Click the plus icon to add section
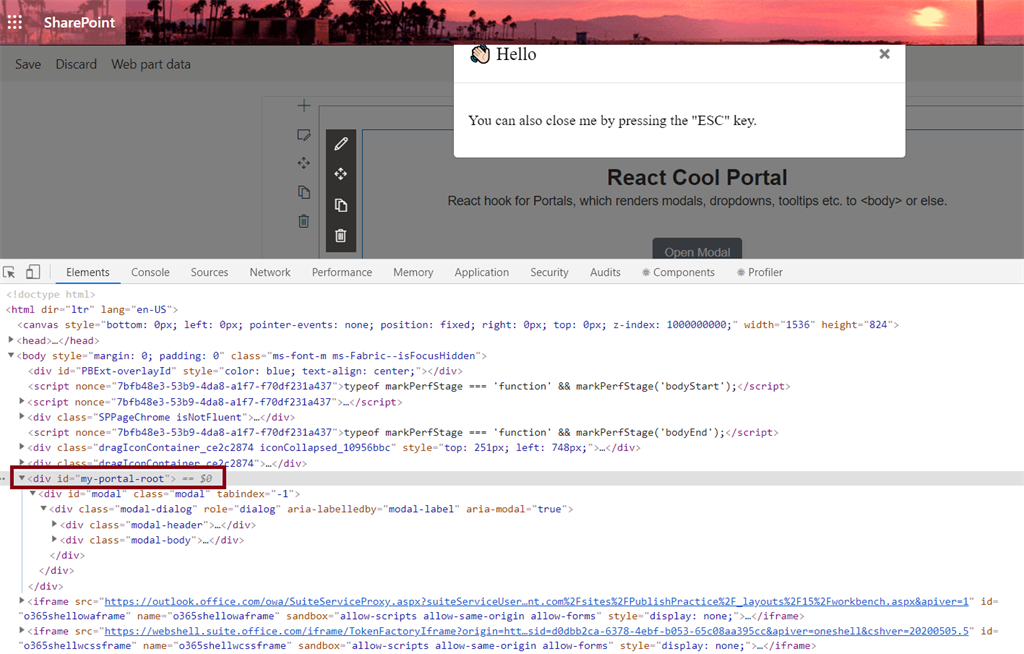The height and width of the screenshot is (654, 1024). tap(304, 106)
